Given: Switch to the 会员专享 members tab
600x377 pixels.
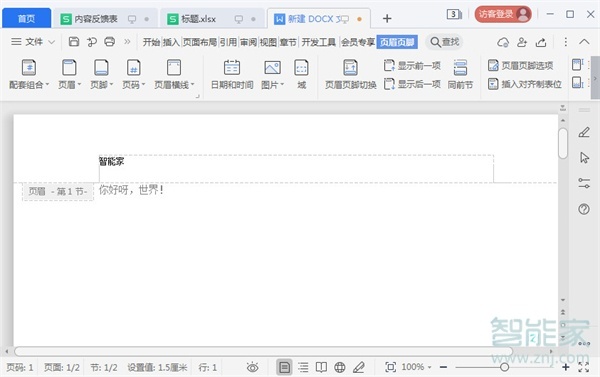Looking at the screenshot, I should pyautogui.click(x=357, y=42).
